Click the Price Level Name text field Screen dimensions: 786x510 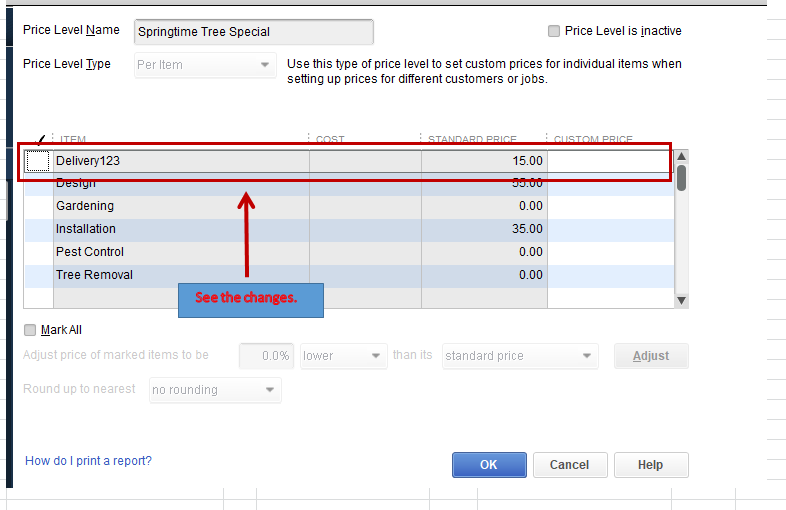253,32
